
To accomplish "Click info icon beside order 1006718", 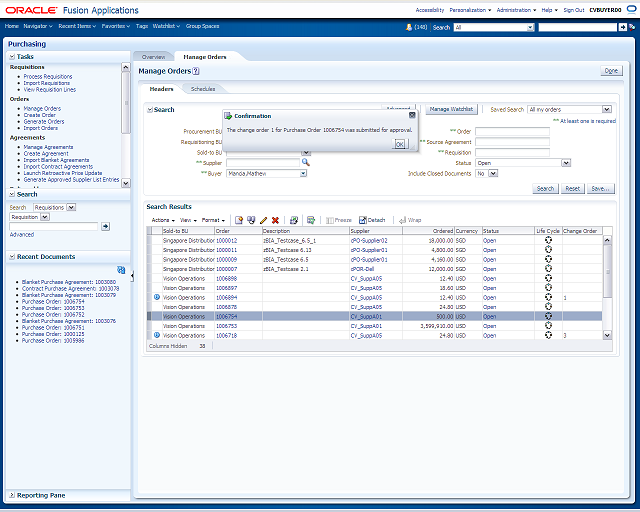I will click(x=157, y=335).
